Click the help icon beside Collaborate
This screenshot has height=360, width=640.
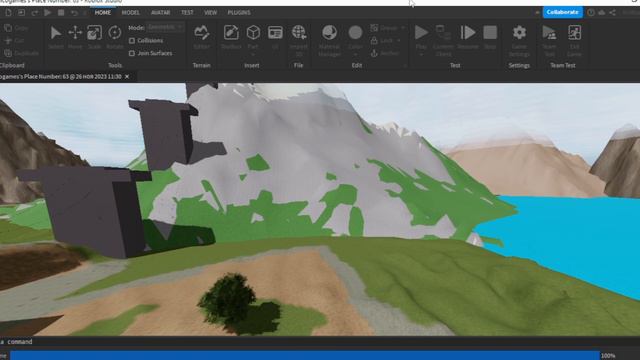tap(591, 13)
